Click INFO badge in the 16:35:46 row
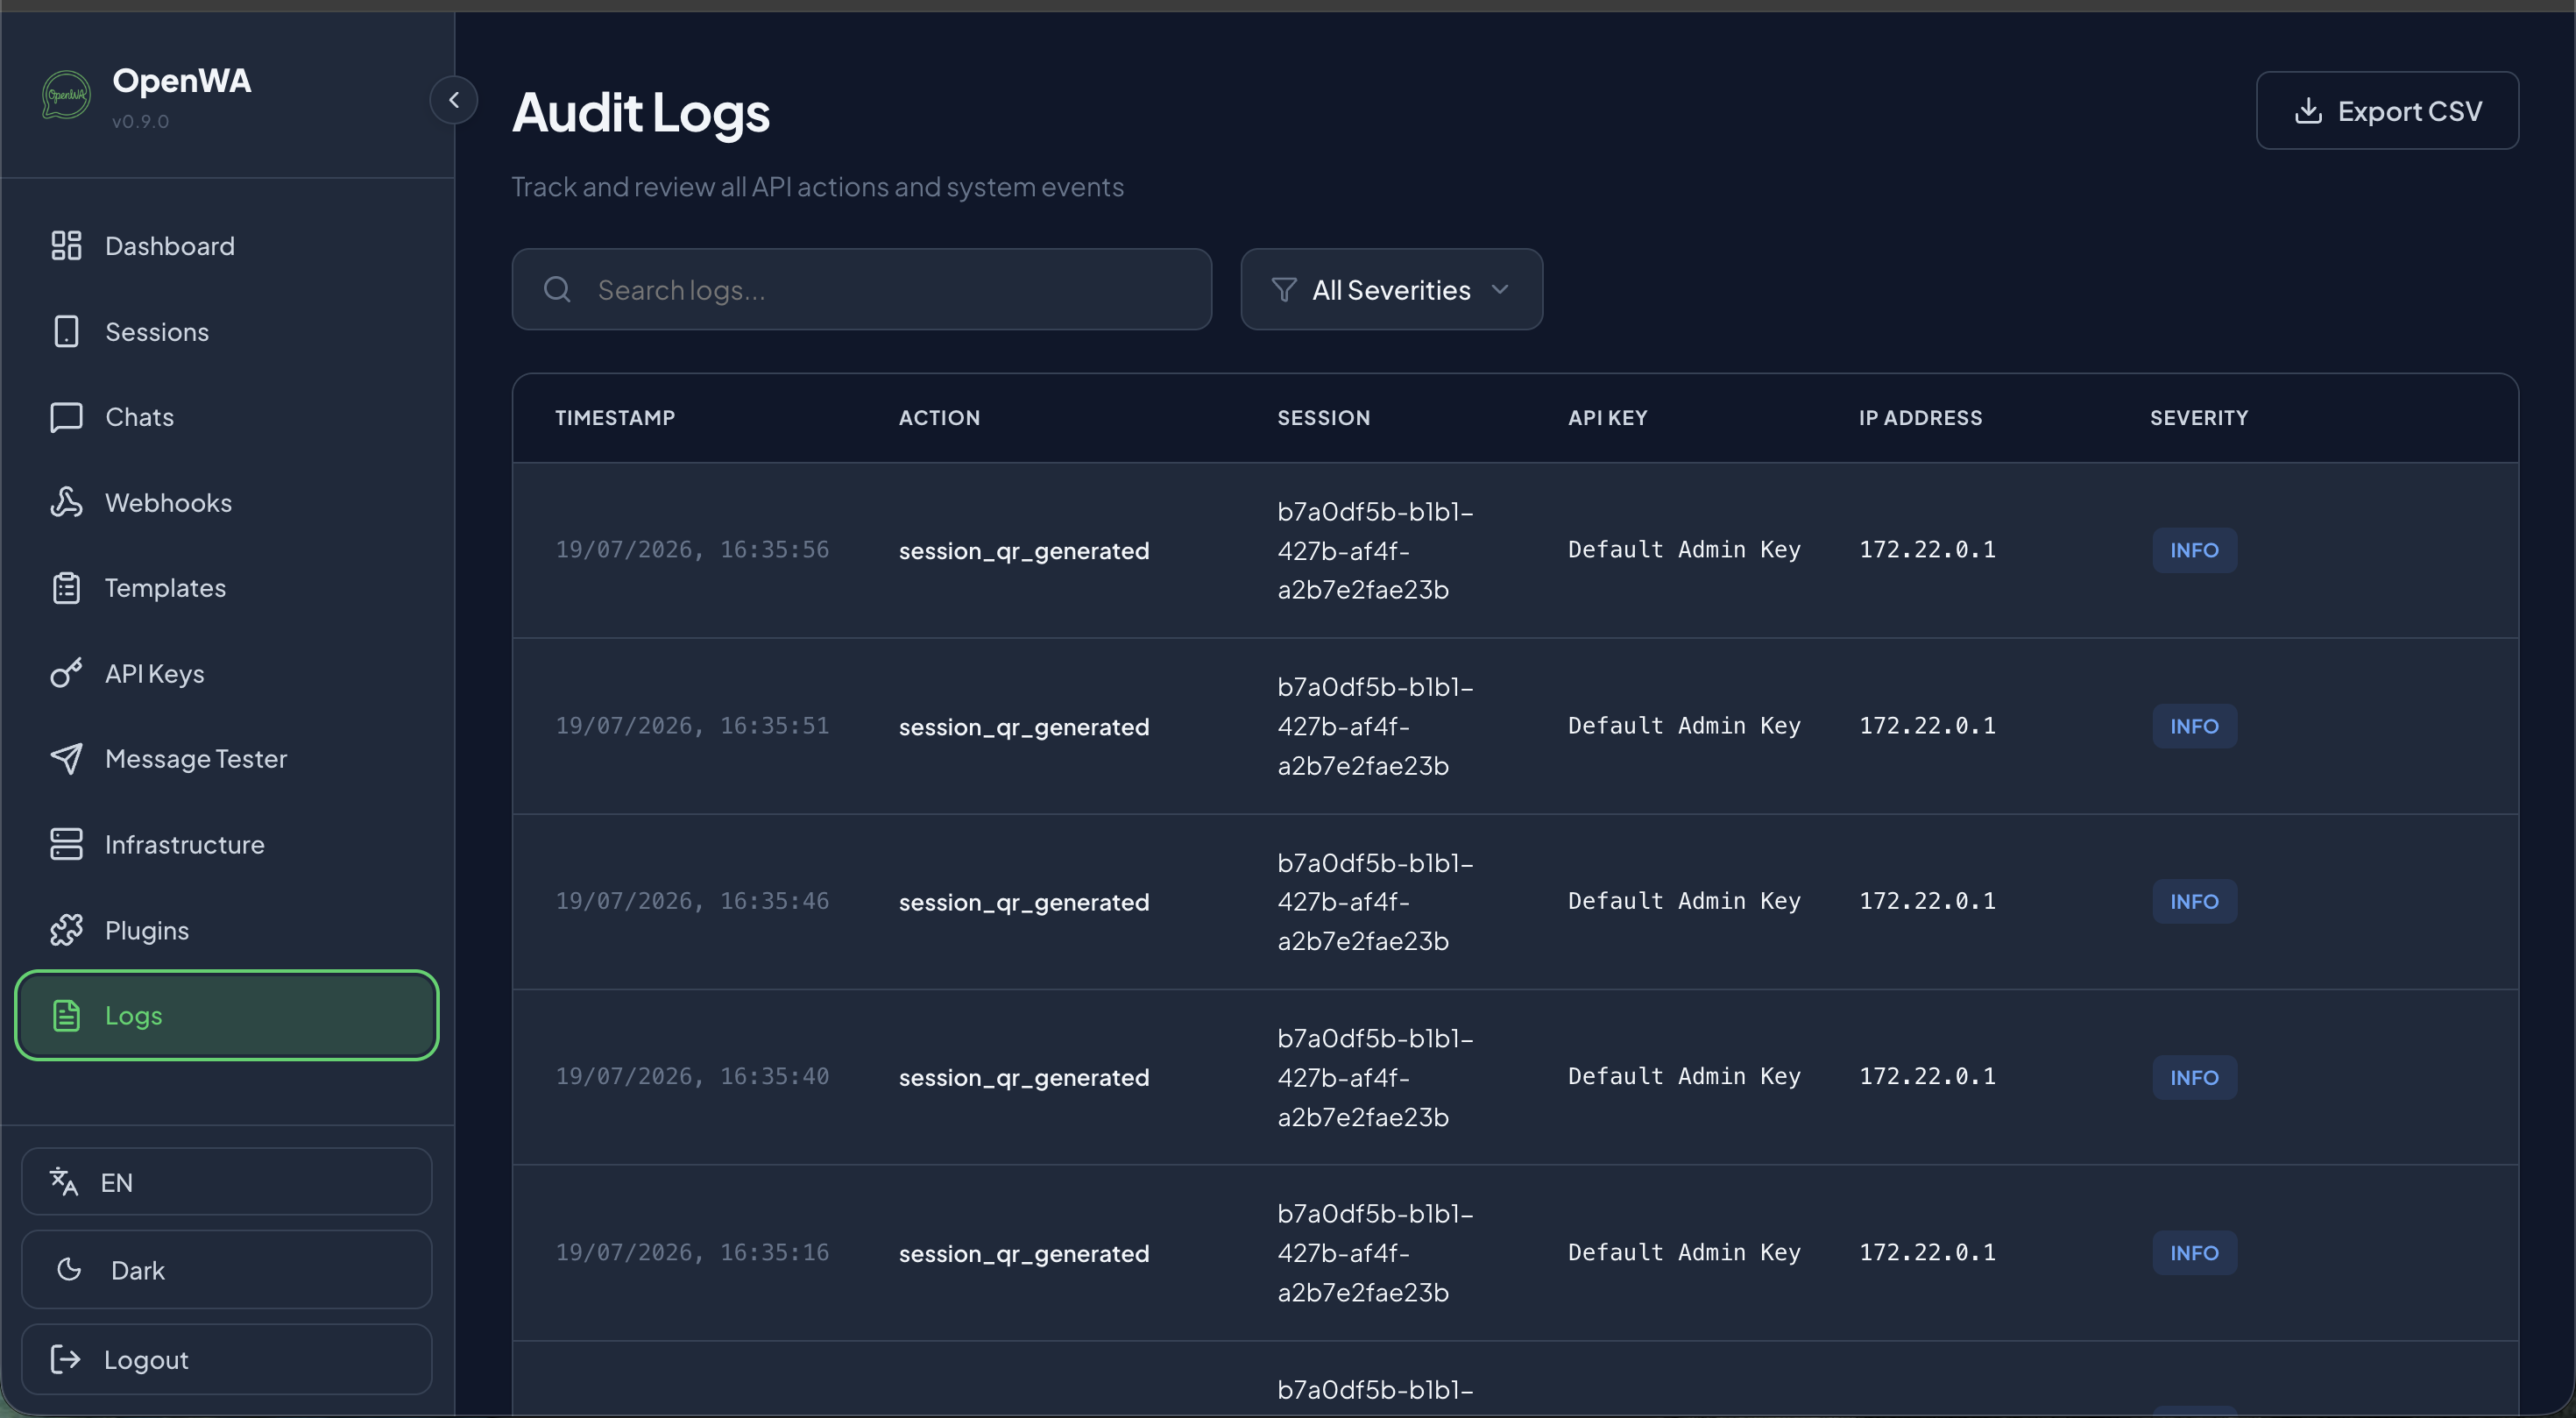Image resolution: width=2576 pixels, height=1418 pixels. point(2195,901)
